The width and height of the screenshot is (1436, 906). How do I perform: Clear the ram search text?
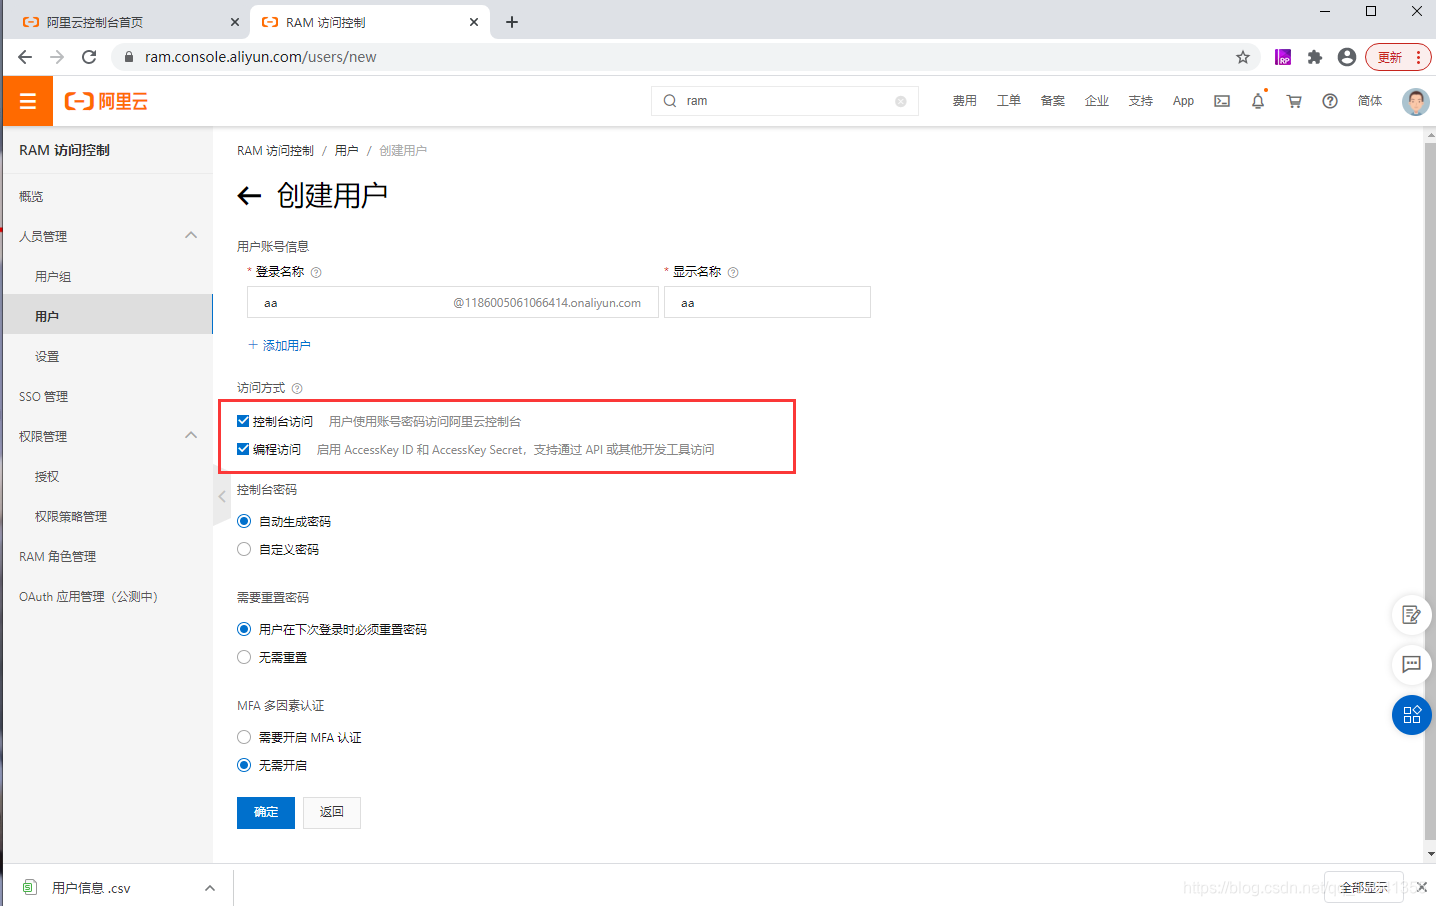(x=901, y=101)
